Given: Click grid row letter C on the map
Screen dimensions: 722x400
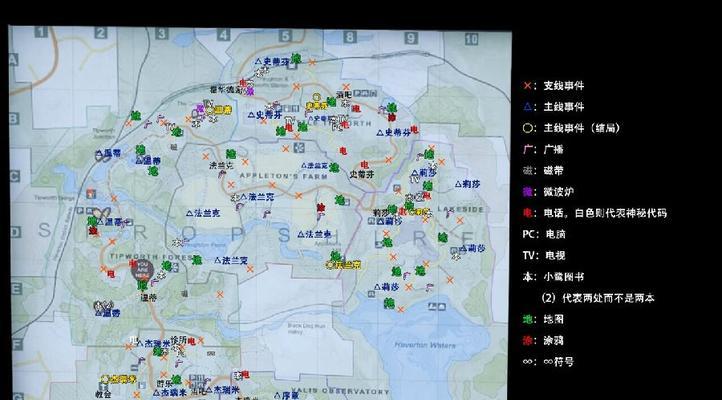Looking at the screenshot, I should click(x=15, y=176).
